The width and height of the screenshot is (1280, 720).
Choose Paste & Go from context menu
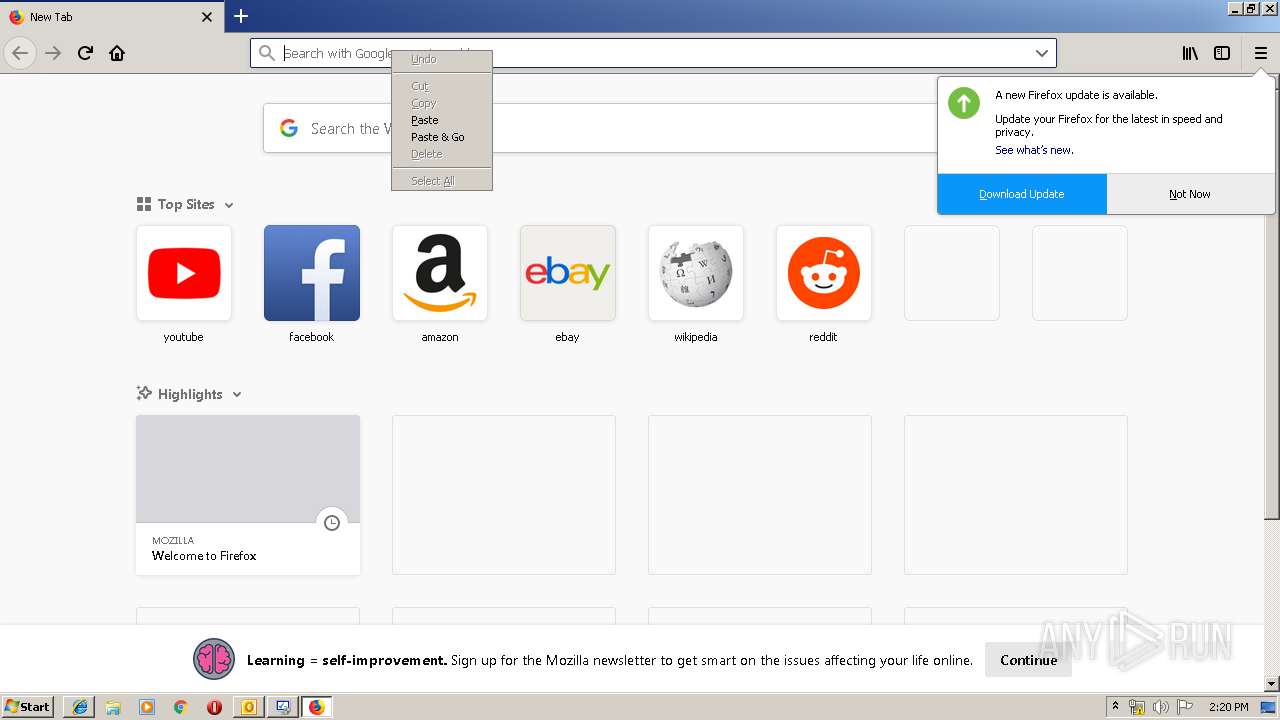pyautogui.click(x=442, y=137)
